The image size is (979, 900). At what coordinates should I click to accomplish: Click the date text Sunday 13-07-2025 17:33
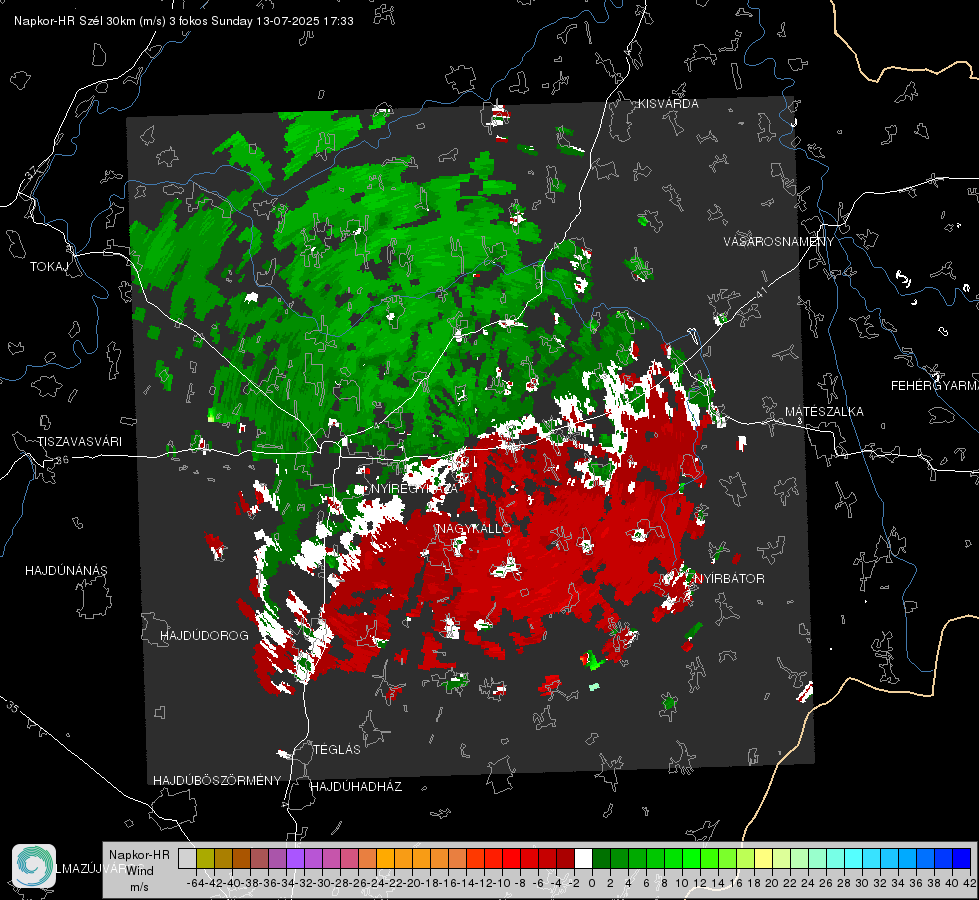pos(282,21)
